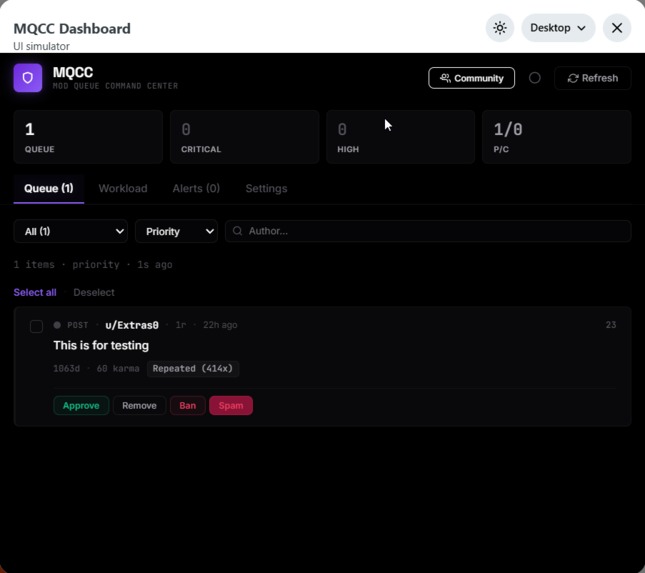Click the score value 23

pyautogui.click(x=611, y=325)
